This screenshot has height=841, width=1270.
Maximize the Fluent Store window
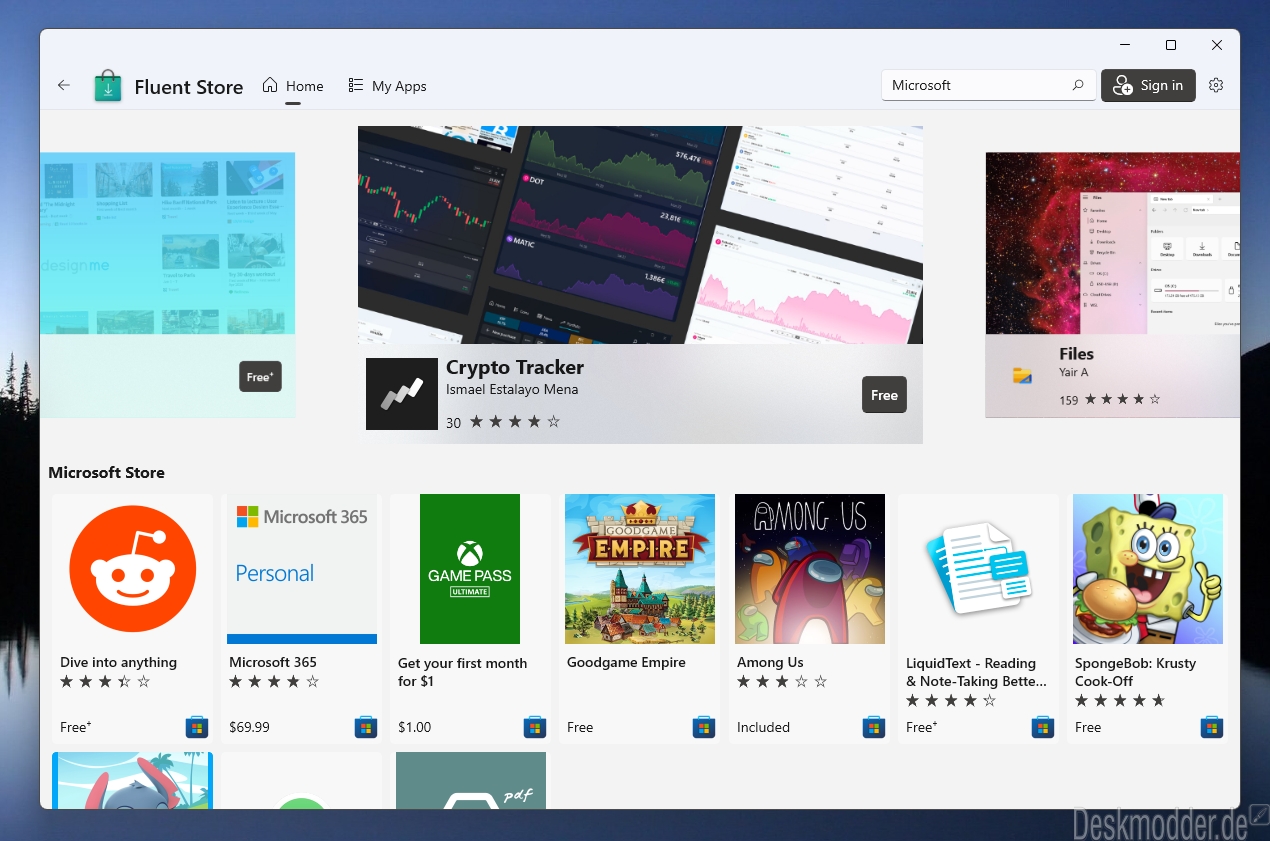point(1171,45)
